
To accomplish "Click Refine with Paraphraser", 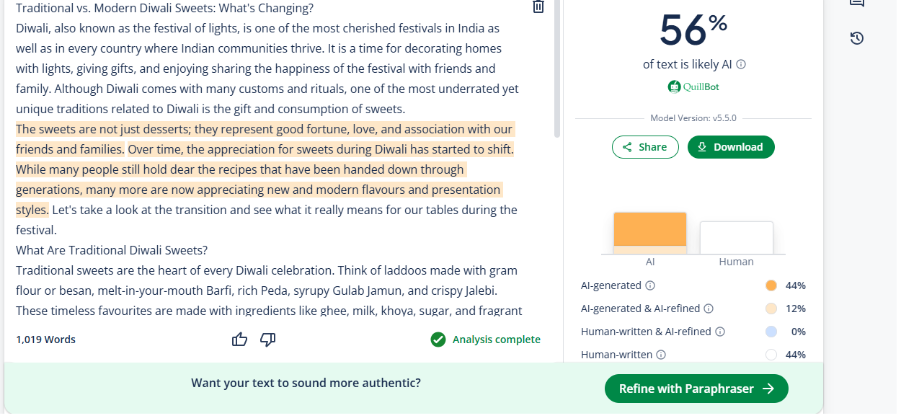I will click(x=696, y=389).
